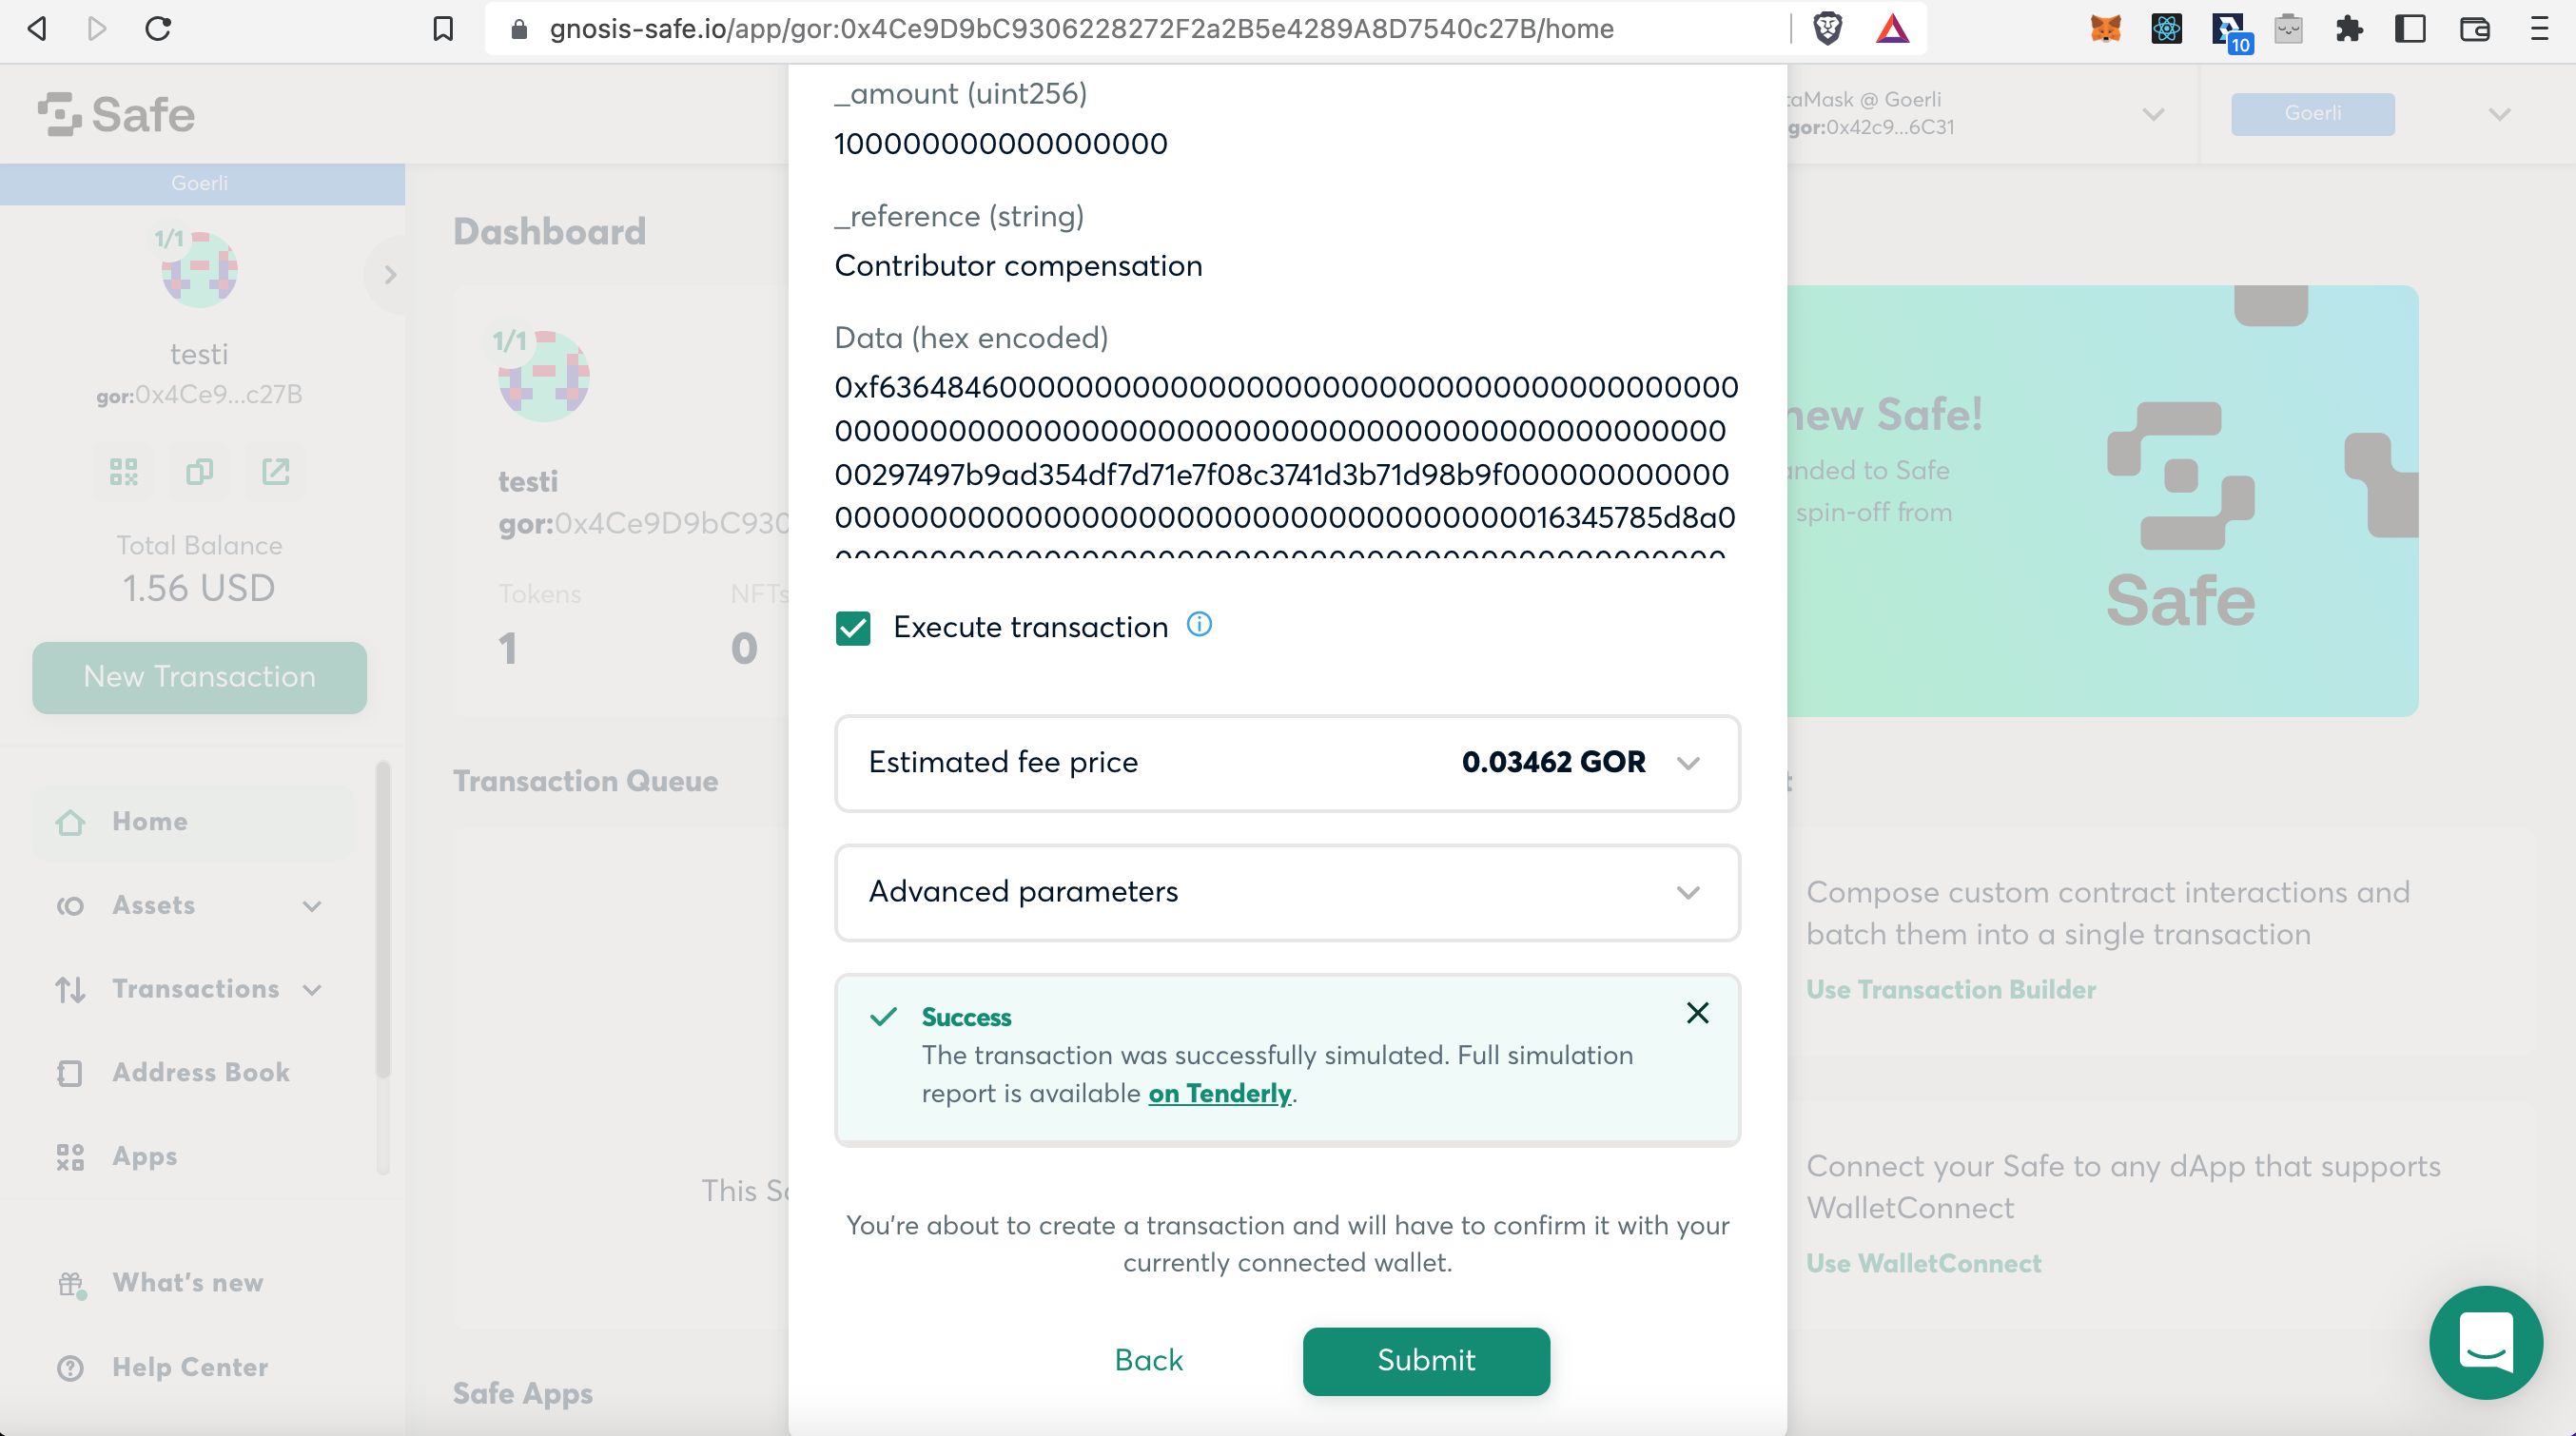Screen dimensions: 2576x1436
Task: Toggle the browser sidebar panel icon
Action: 2411,29
